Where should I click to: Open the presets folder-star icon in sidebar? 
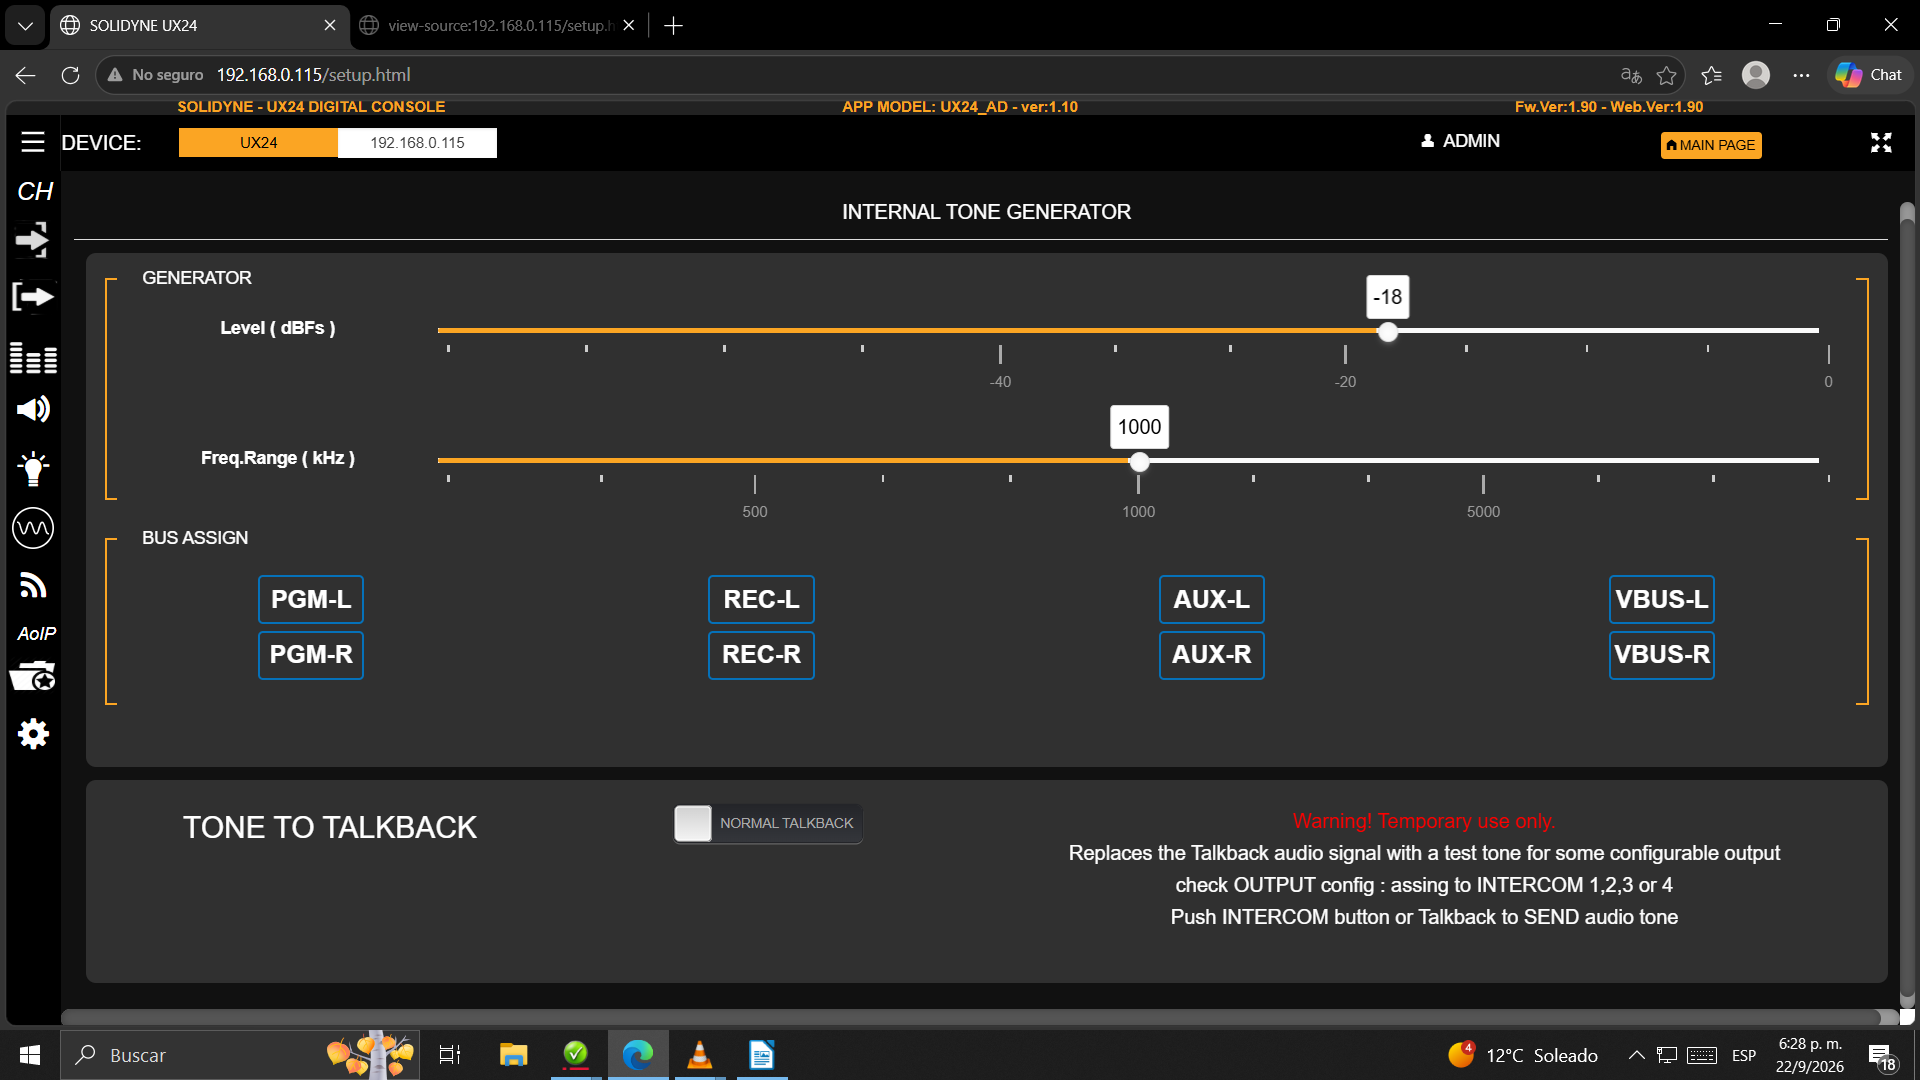coord(33,678)
